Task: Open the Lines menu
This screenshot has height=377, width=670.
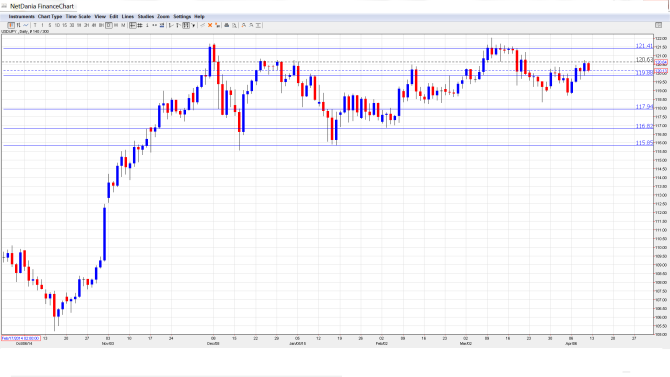Action: click(x=128, y=17)
